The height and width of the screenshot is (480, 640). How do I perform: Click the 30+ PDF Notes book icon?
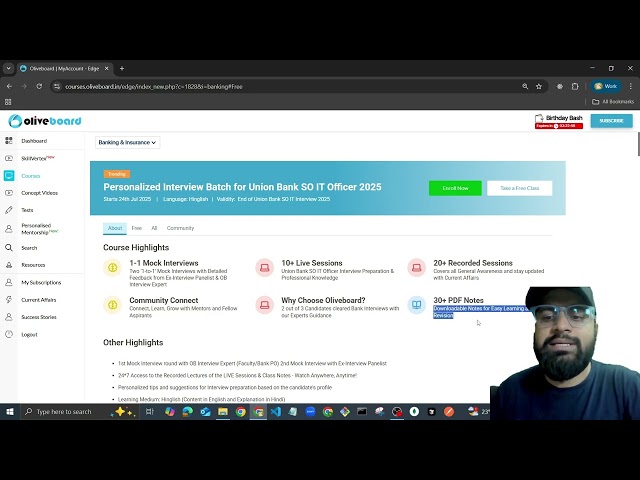click(x=416, y=304)
